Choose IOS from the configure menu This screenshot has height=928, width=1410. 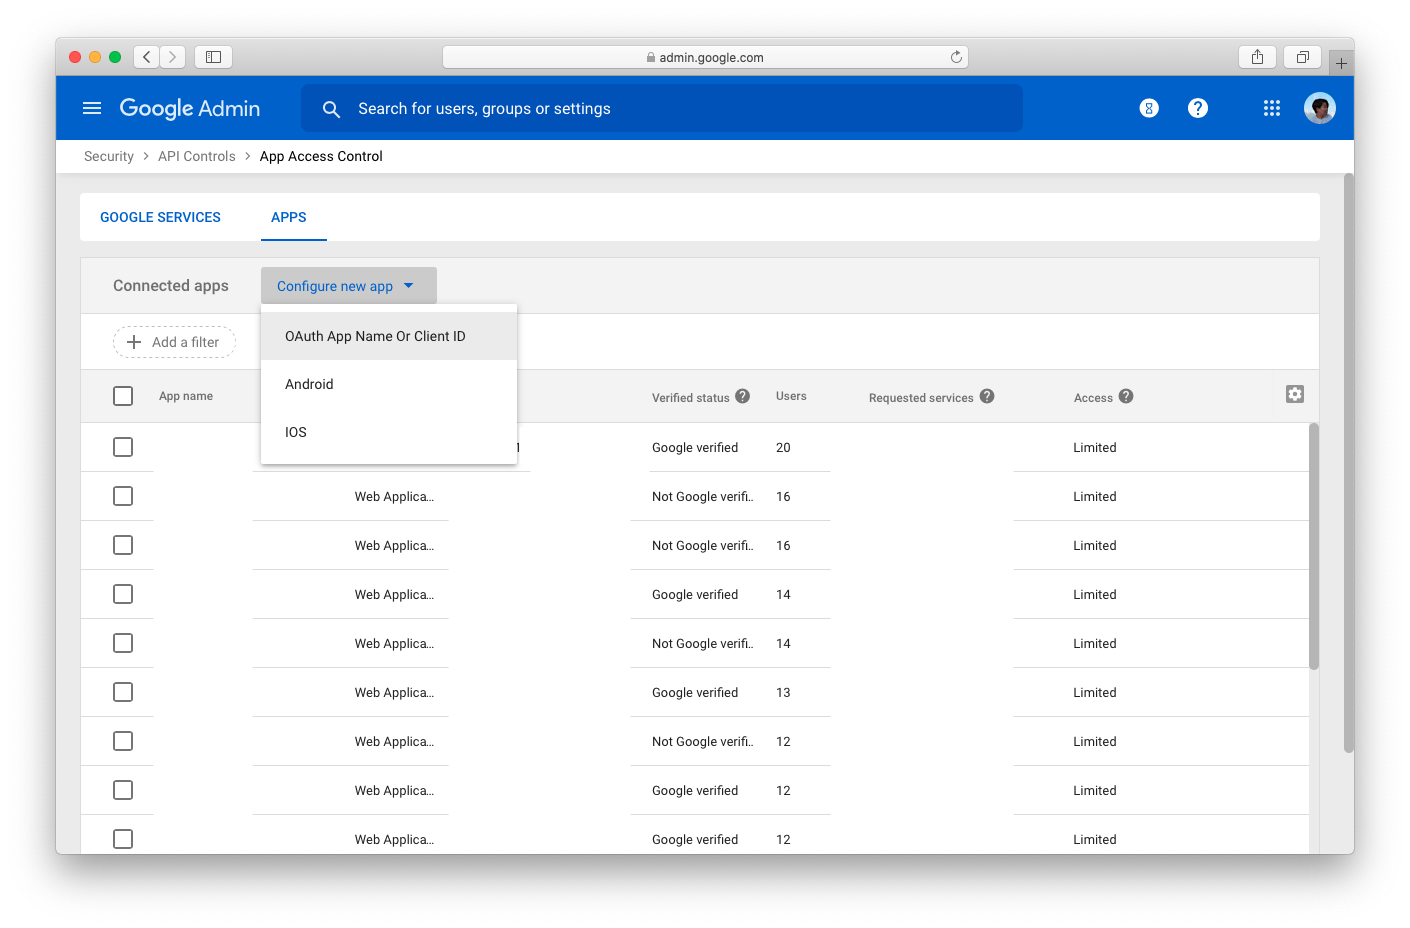pyautogui.click(x=295, y=432)
